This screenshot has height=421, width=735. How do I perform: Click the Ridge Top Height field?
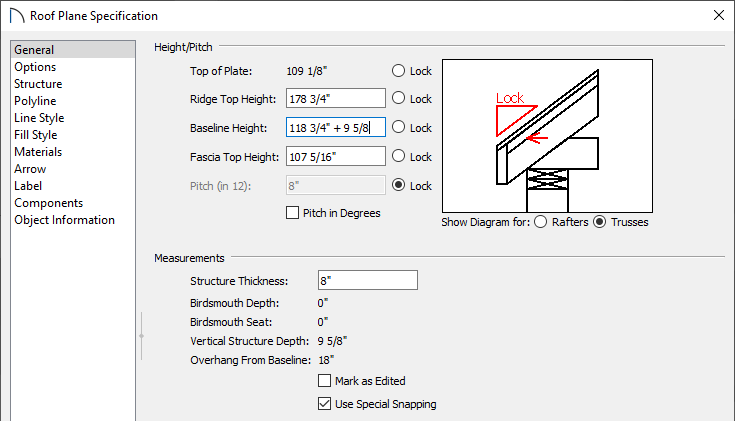click(336, 98)
